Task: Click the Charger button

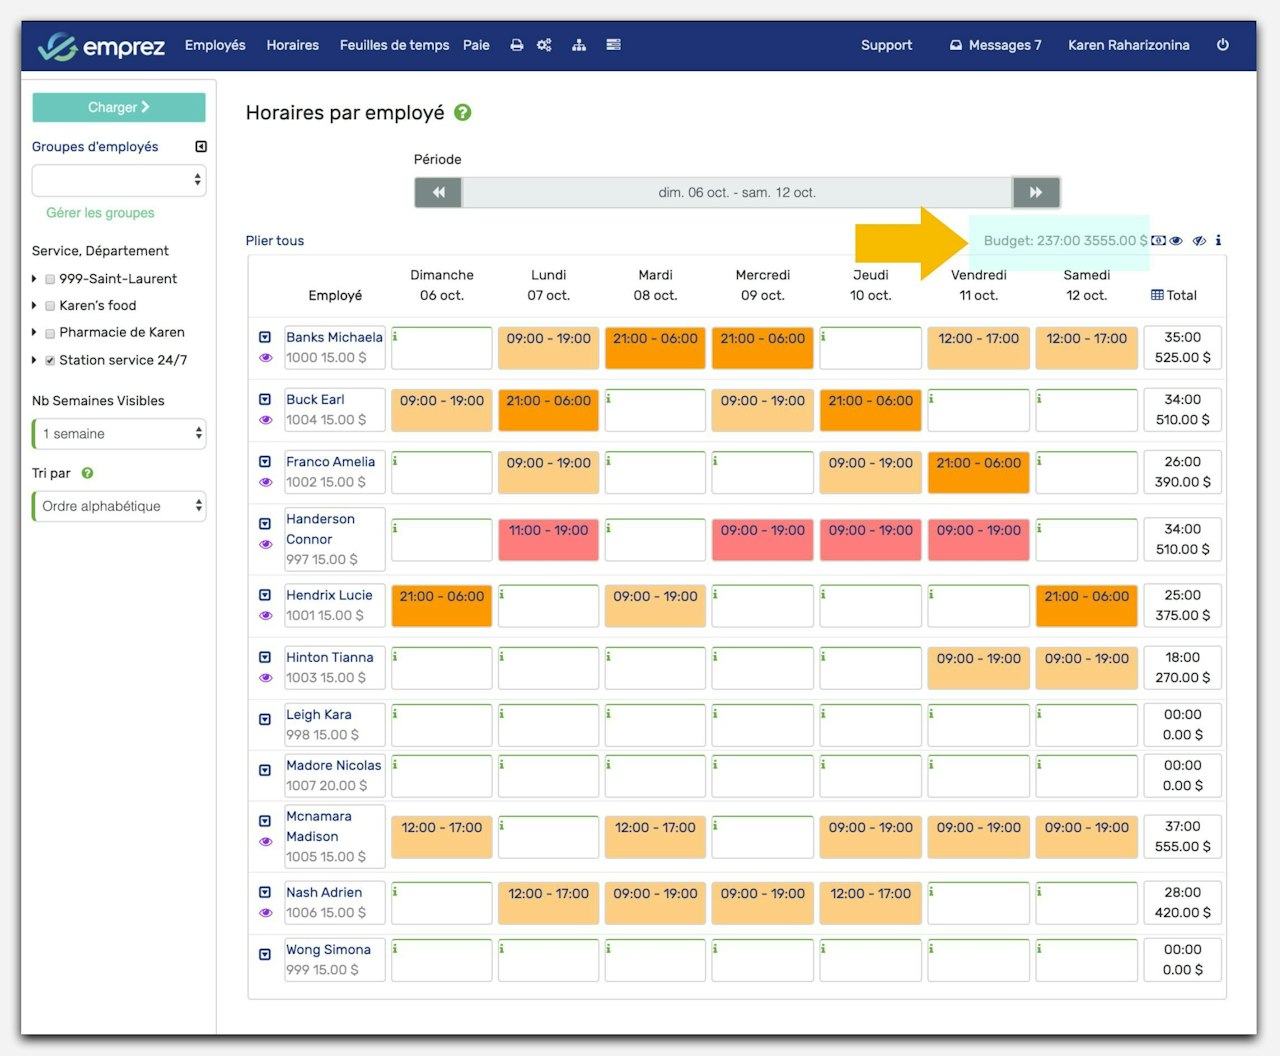Action: coord(119,107)
